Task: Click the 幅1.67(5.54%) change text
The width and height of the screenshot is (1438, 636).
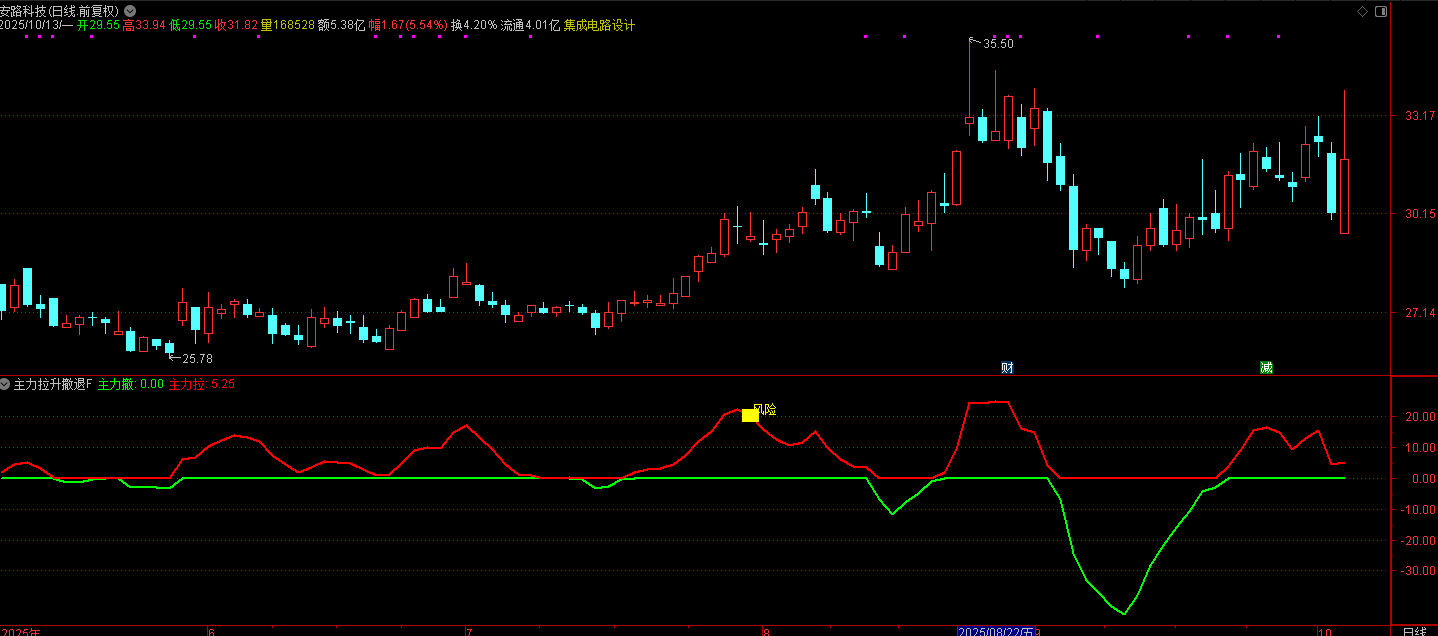Action: [x=408, y=25]
